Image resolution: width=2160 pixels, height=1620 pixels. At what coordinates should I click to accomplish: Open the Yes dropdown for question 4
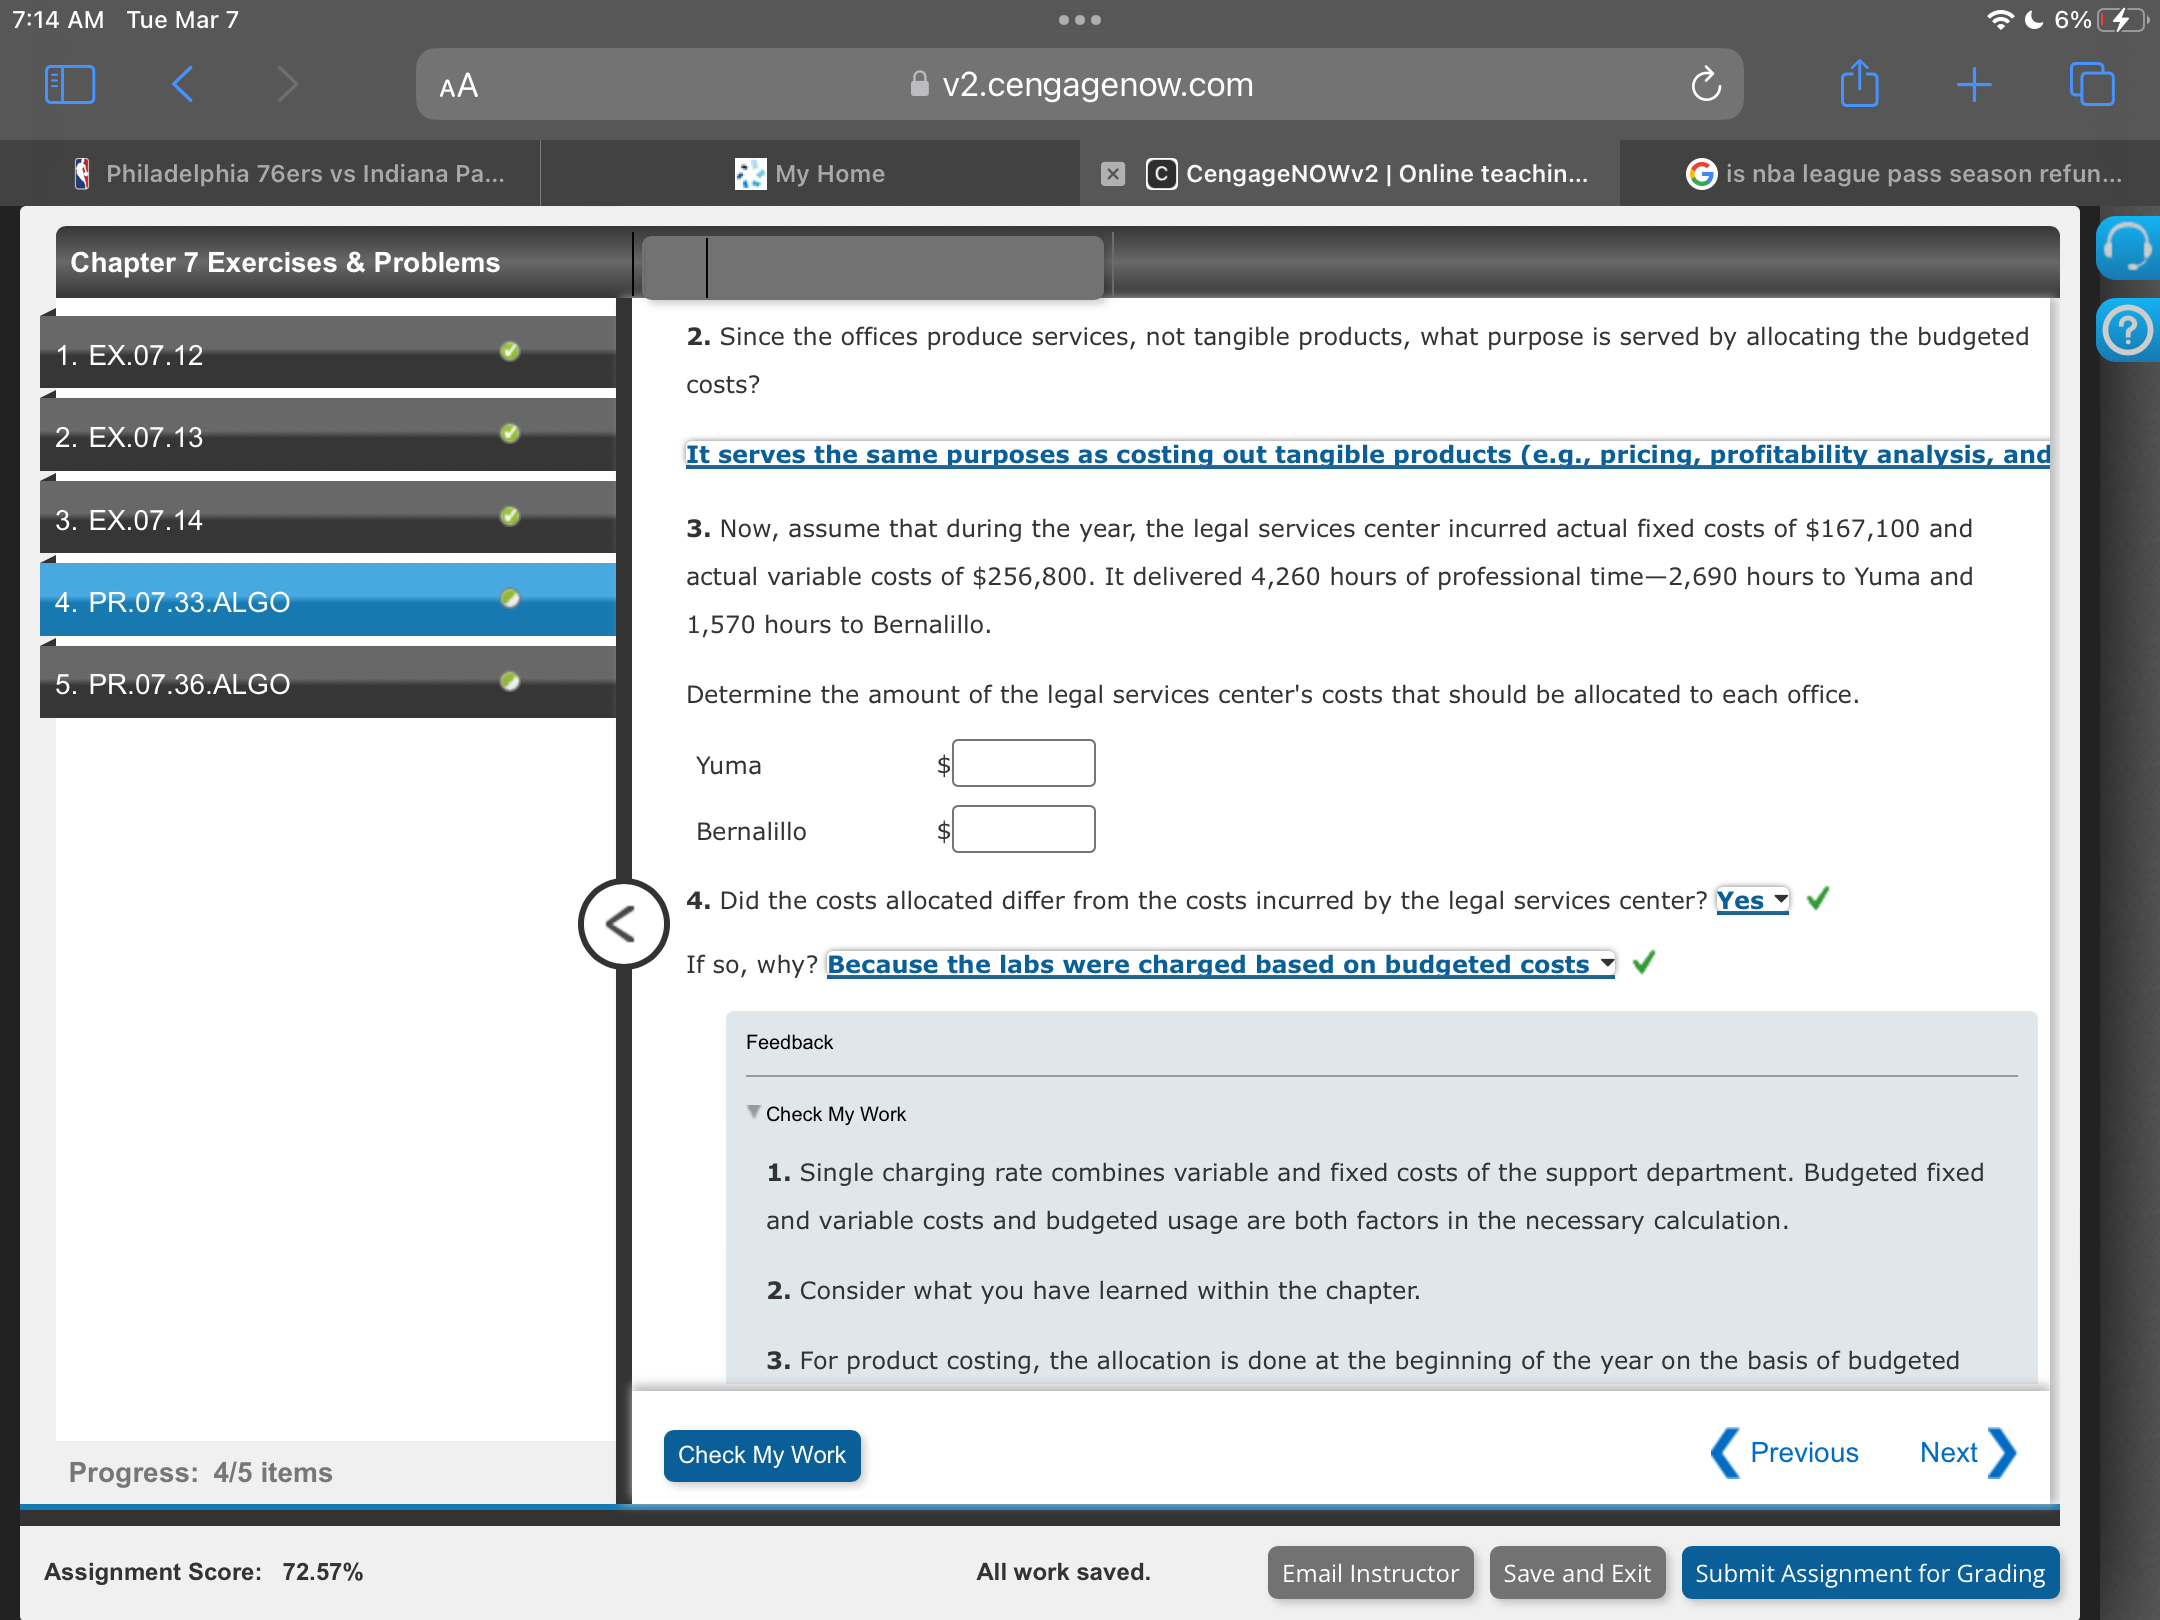point(1752,900)
